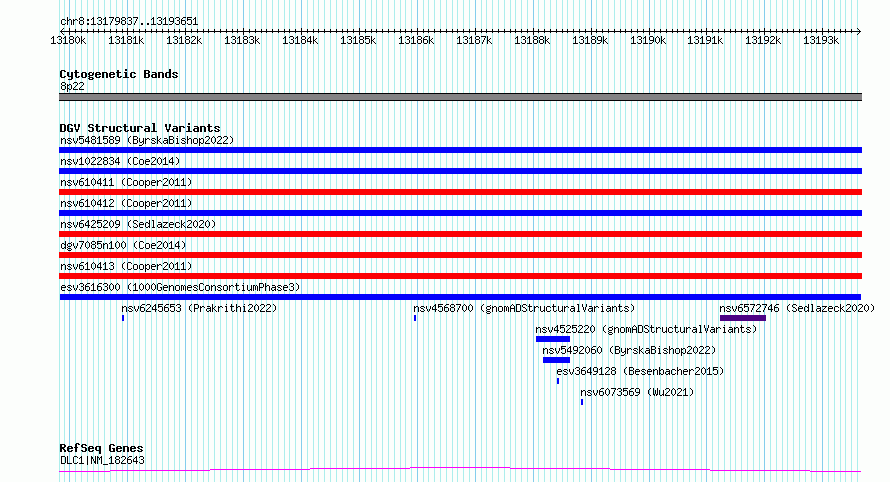Select the red nsv610413 variant bar
This screenshot has height=482, width=890.
tap(460, 276)
